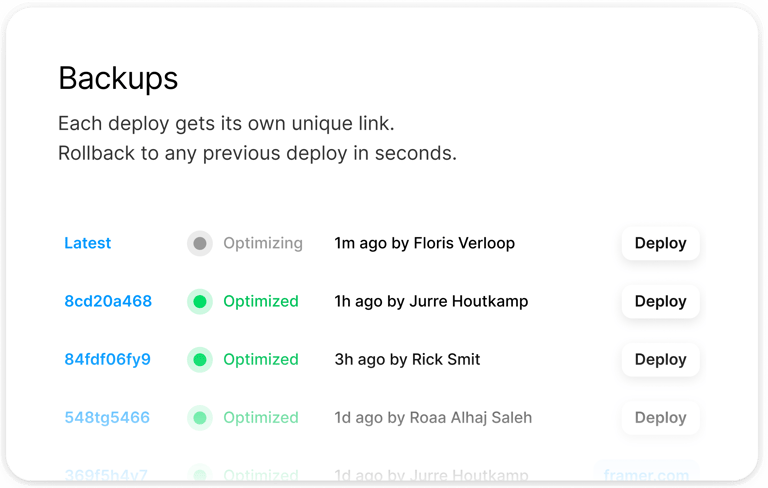The image size is (768, 488).
Task: Open the 84fdf06fy9 deploy link
Action: [x=107, y=359]
